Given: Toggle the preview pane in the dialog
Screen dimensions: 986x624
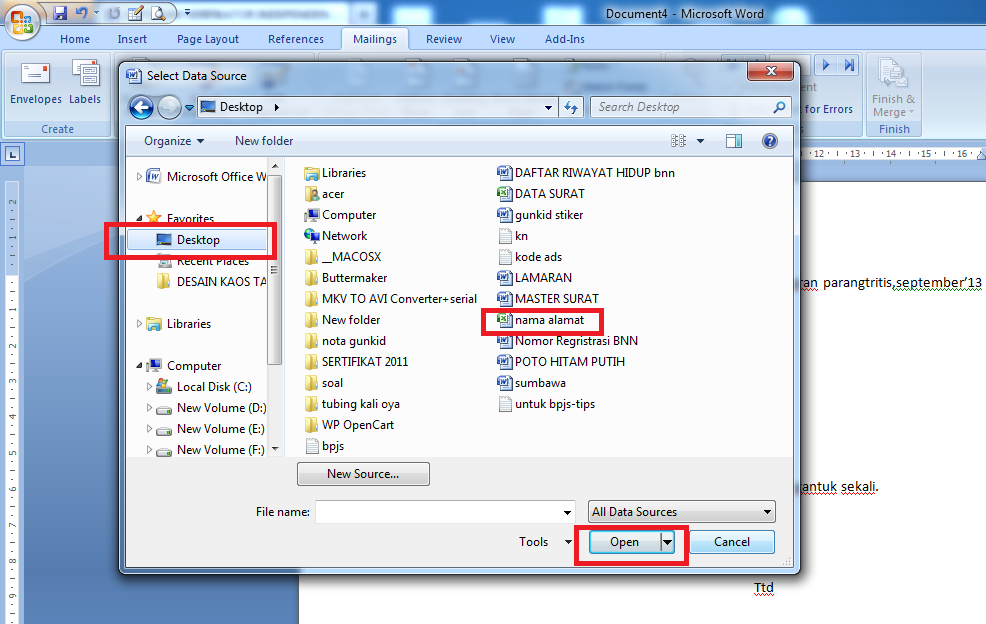Looking at the screenshot, I should pos(734,140).
